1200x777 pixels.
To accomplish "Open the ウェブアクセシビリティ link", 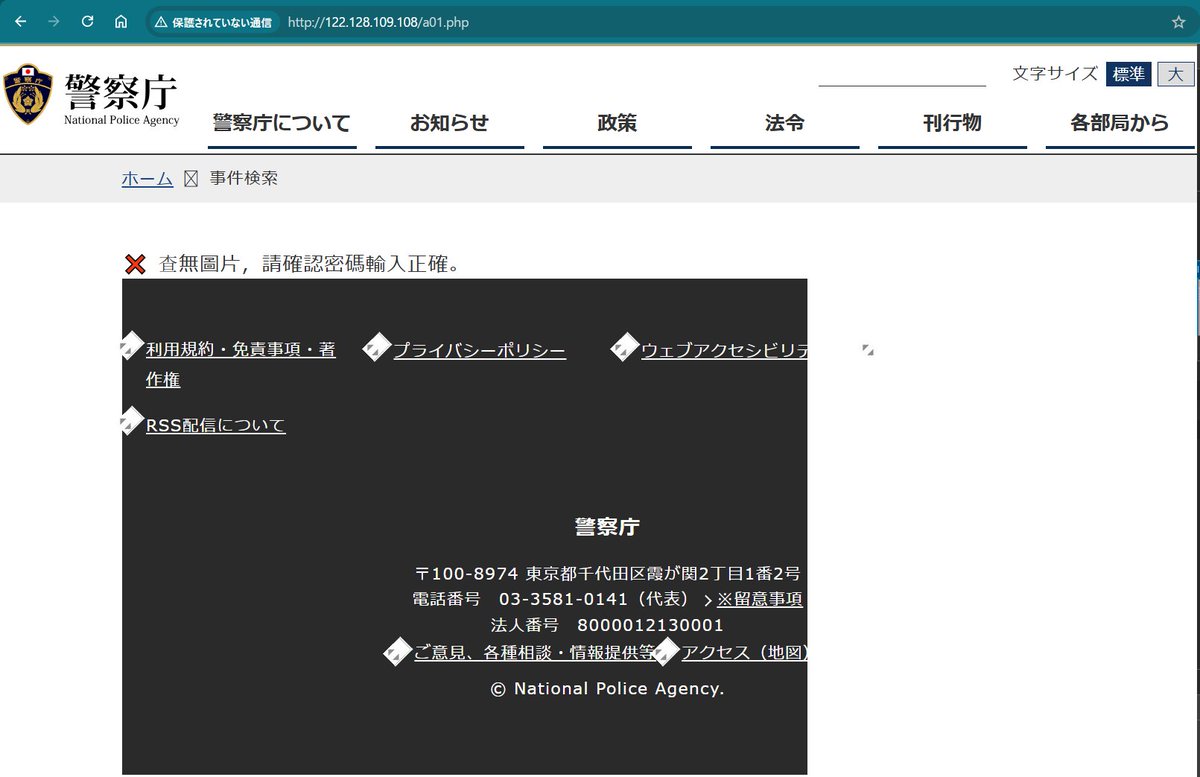I will 724,350.
